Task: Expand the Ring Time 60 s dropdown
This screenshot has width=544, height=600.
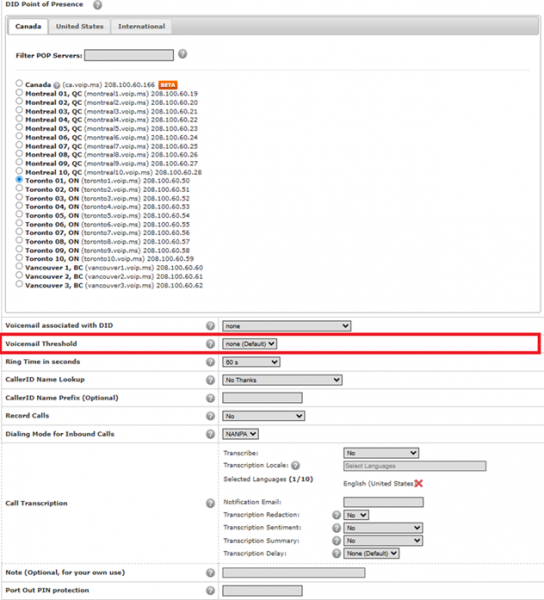Action: point(251,362)
